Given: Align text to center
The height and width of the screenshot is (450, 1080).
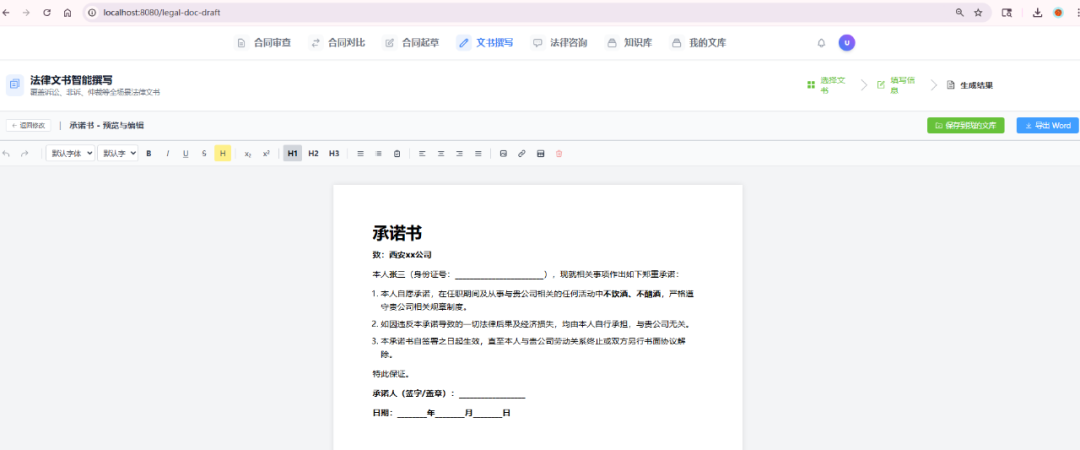Looking at the screenshot, I should (x=441, y=153).
